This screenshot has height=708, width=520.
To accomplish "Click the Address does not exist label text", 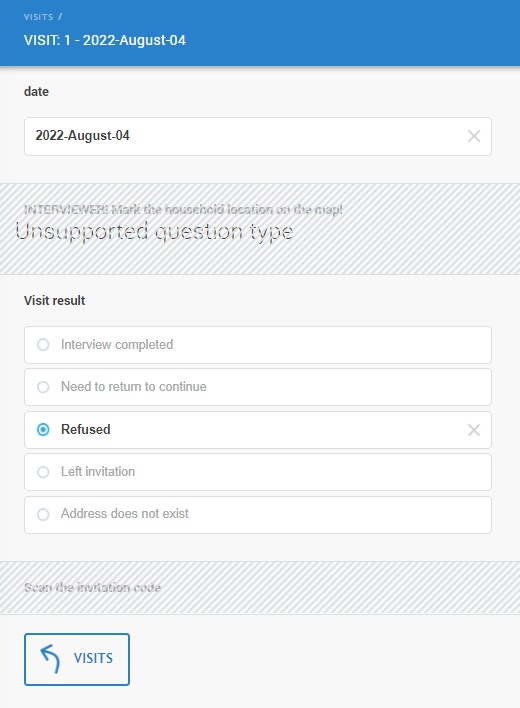I will click(x=125, y=513).
